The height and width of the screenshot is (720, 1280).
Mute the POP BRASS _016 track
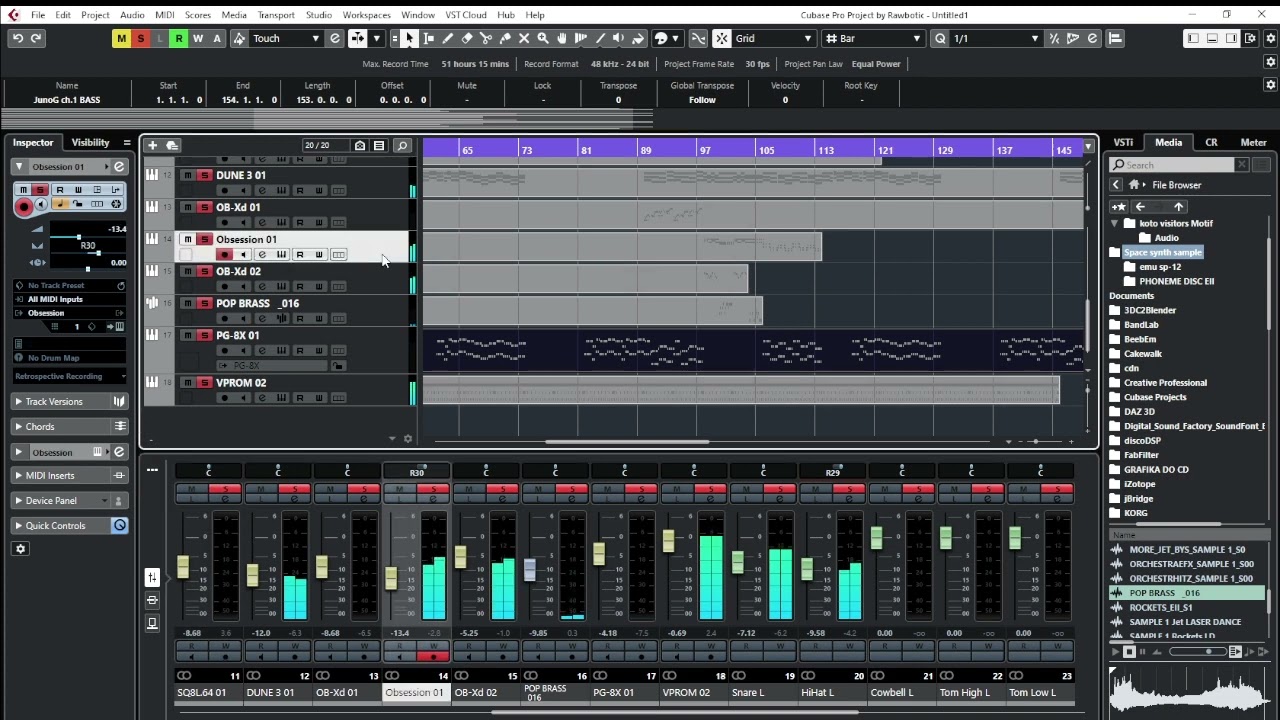[187, 303]
